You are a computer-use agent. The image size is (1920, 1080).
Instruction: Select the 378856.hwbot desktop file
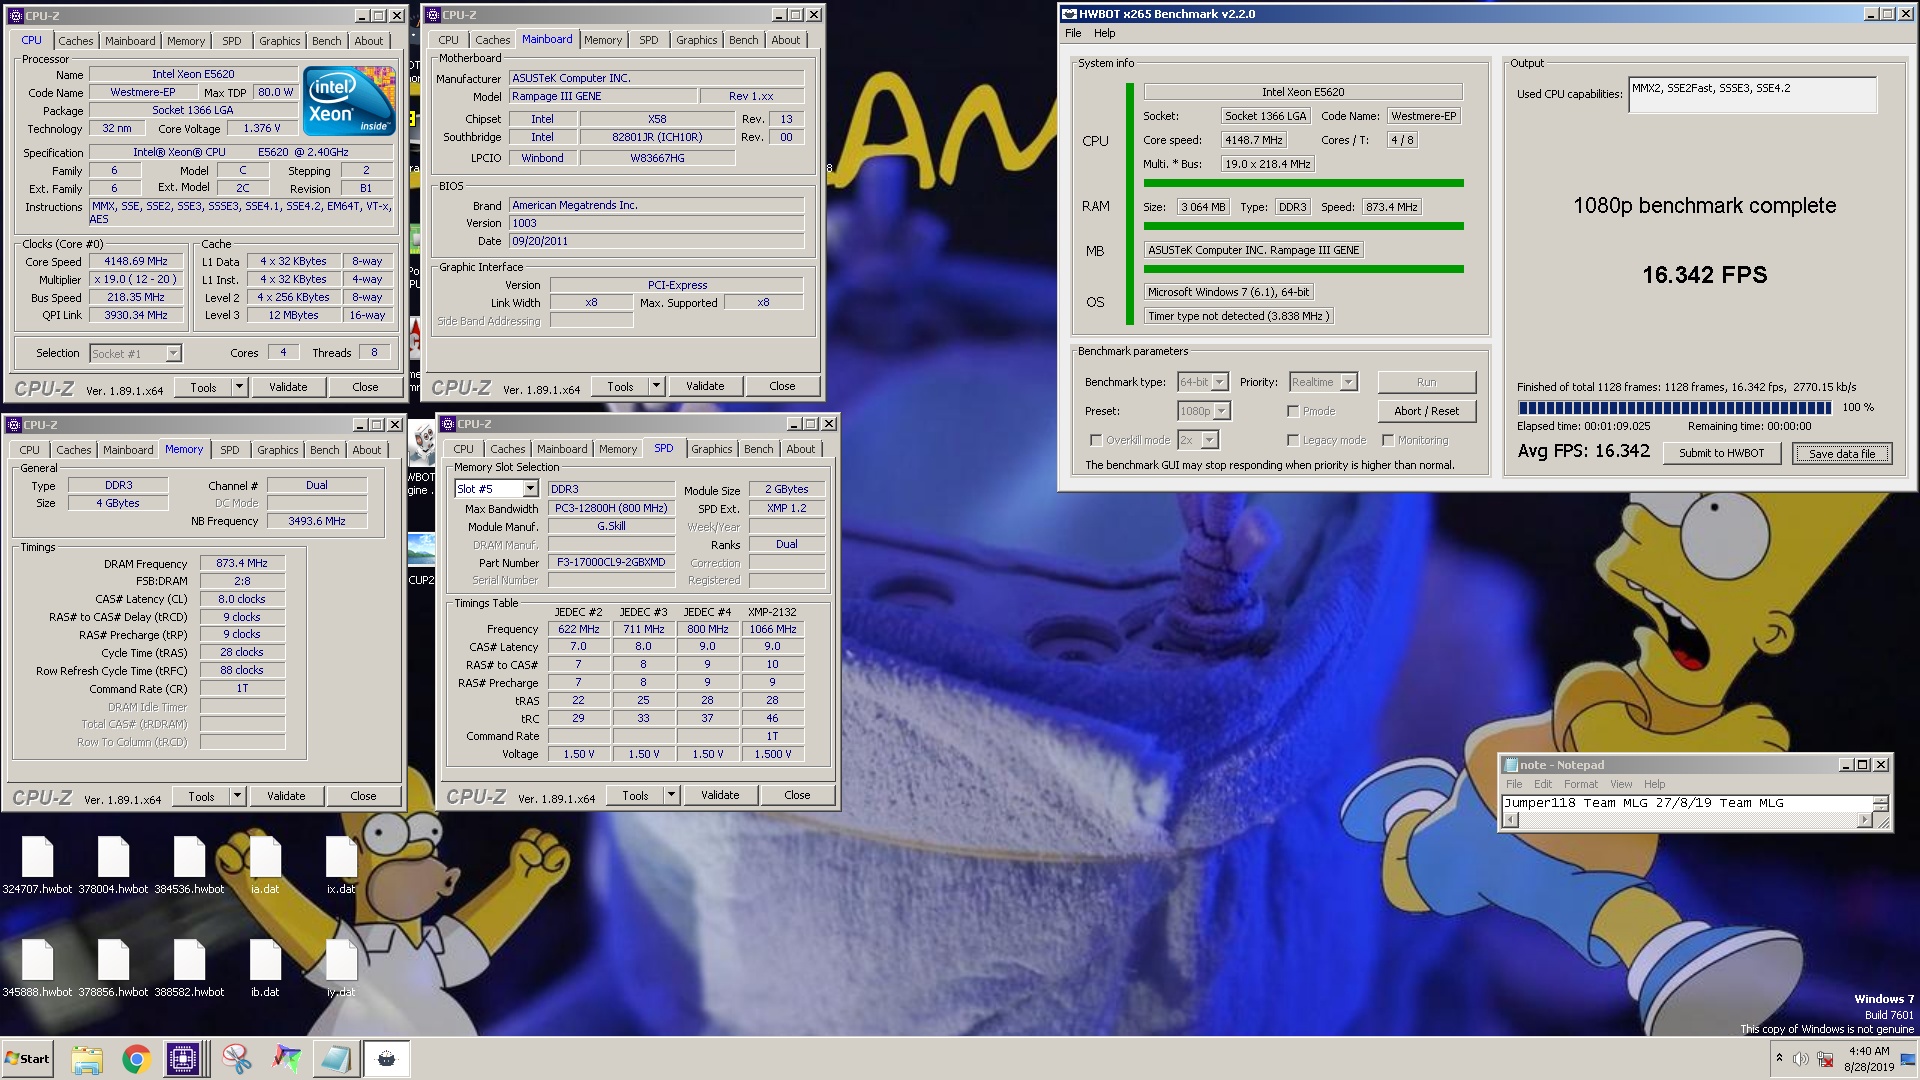click(113, 968)
